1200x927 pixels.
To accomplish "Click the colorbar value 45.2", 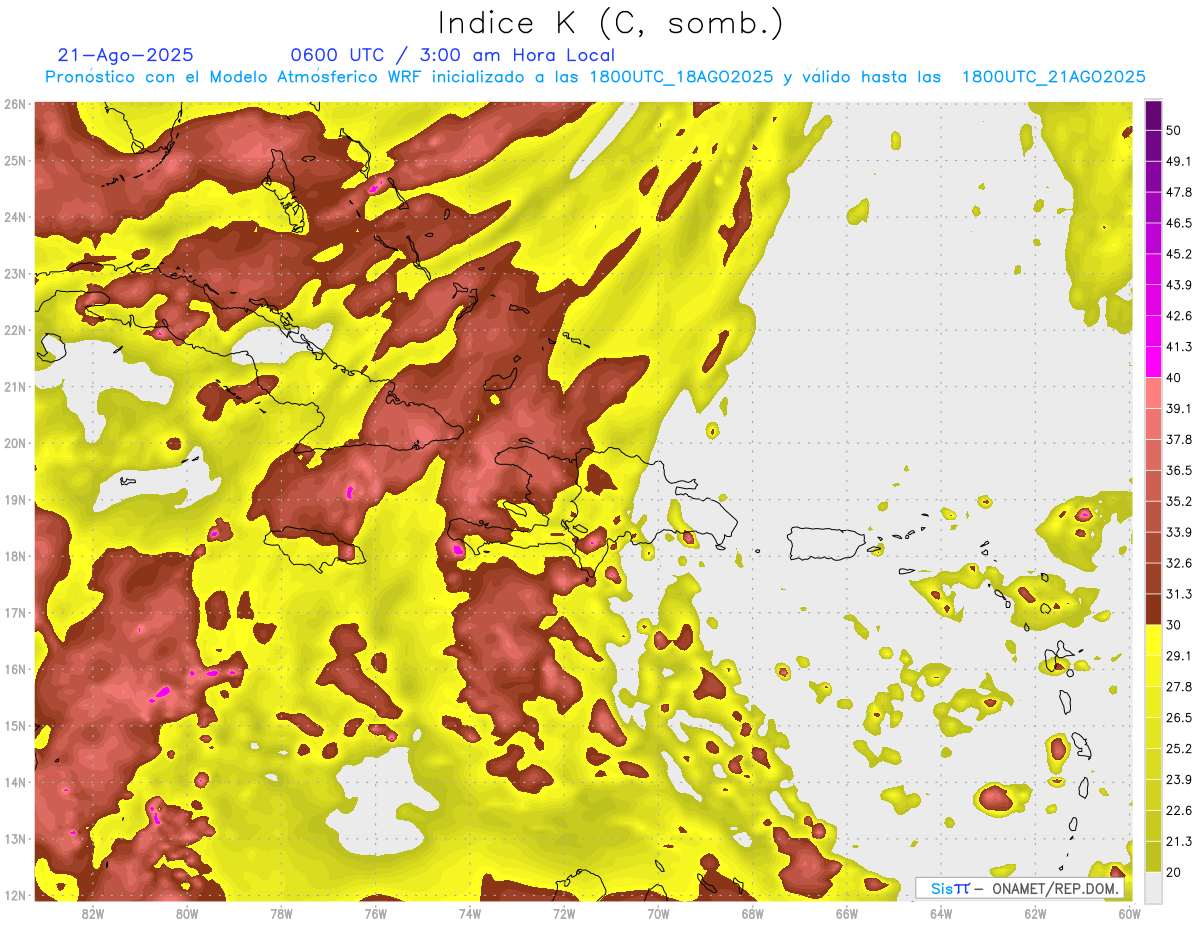I will point(1180,254).
